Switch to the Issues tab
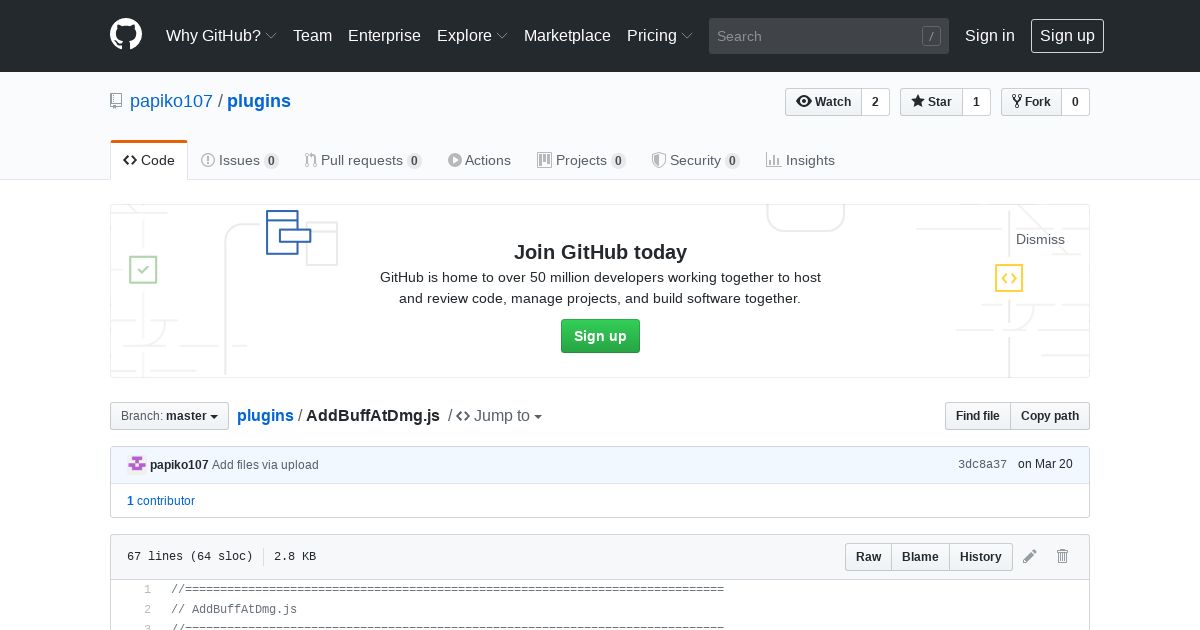 click(x=240, y=160)
